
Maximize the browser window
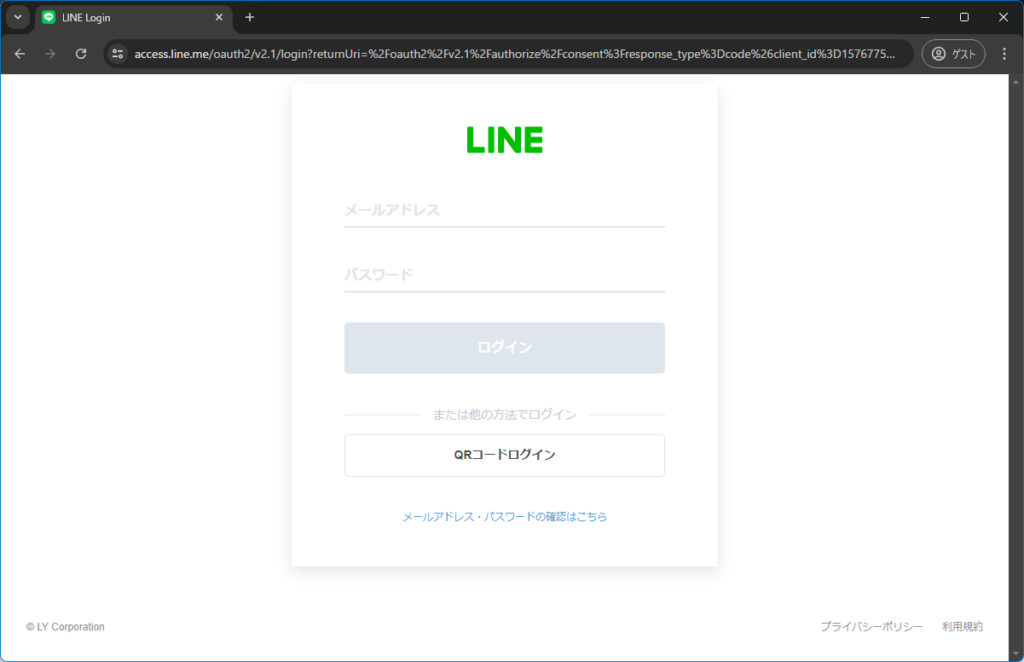click(964, 18)
